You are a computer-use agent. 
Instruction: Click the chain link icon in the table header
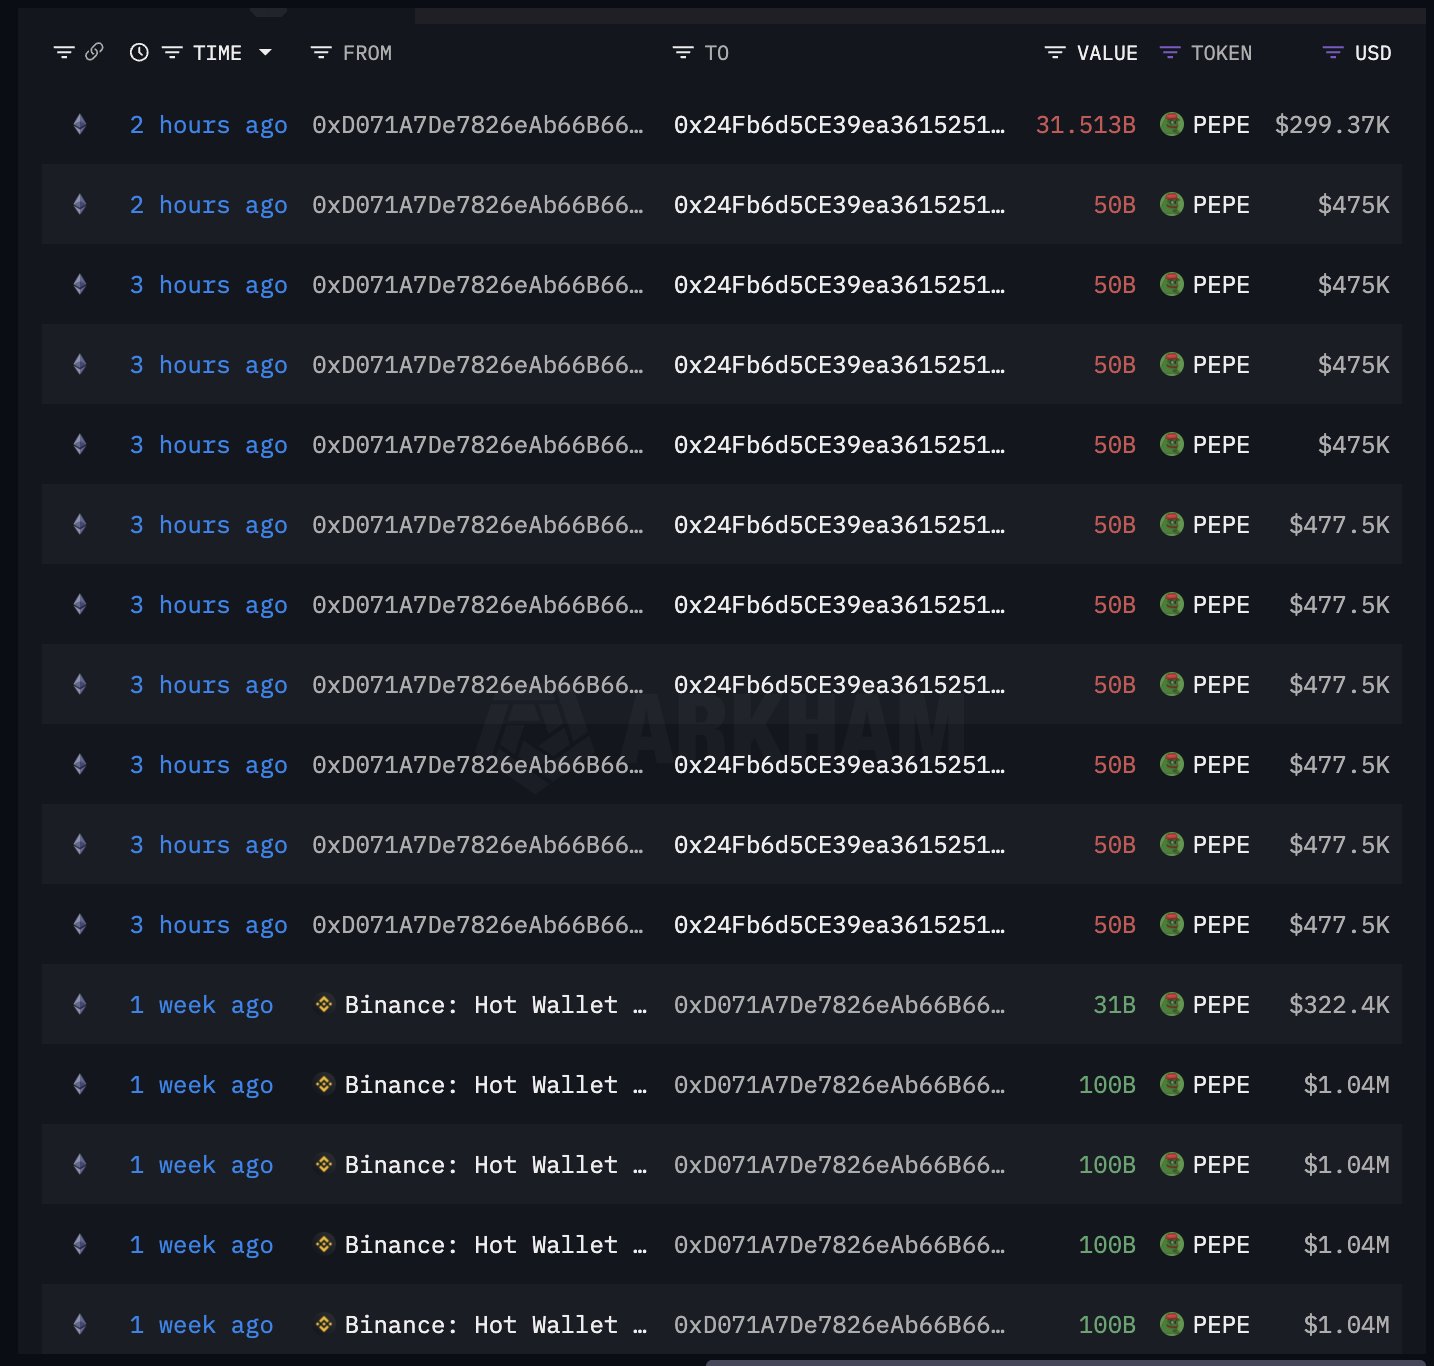(94, 52)
